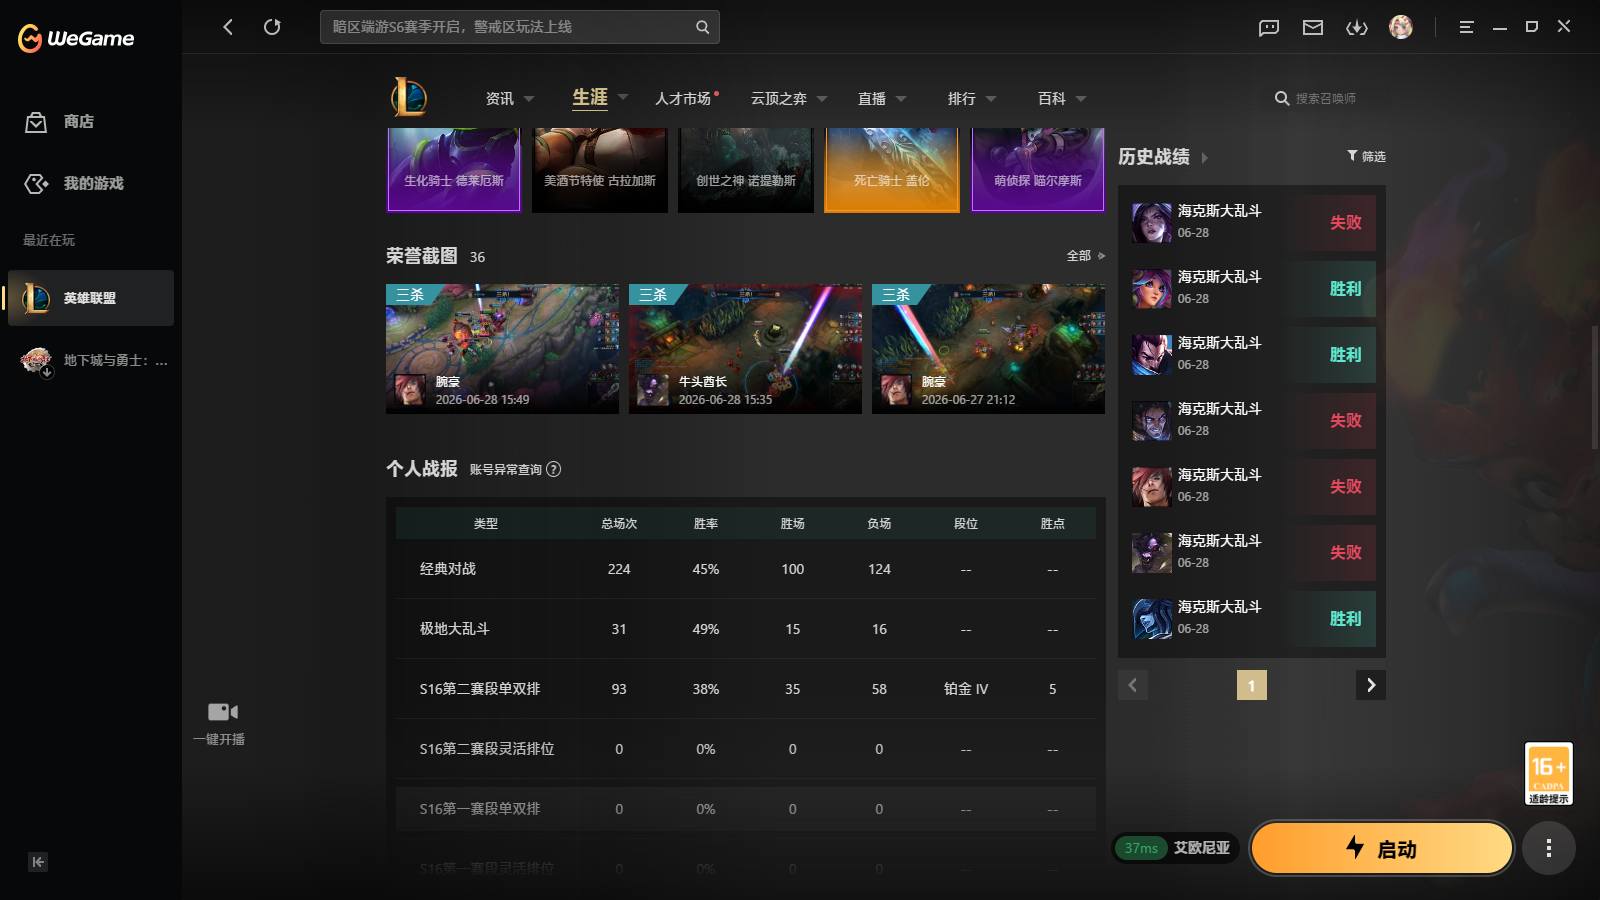Go back with the back arrow

[x=228, y=27]
